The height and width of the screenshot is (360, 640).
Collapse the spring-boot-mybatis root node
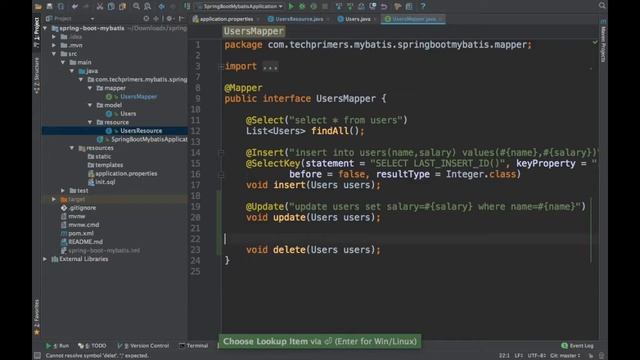click(x=45, y=28)
